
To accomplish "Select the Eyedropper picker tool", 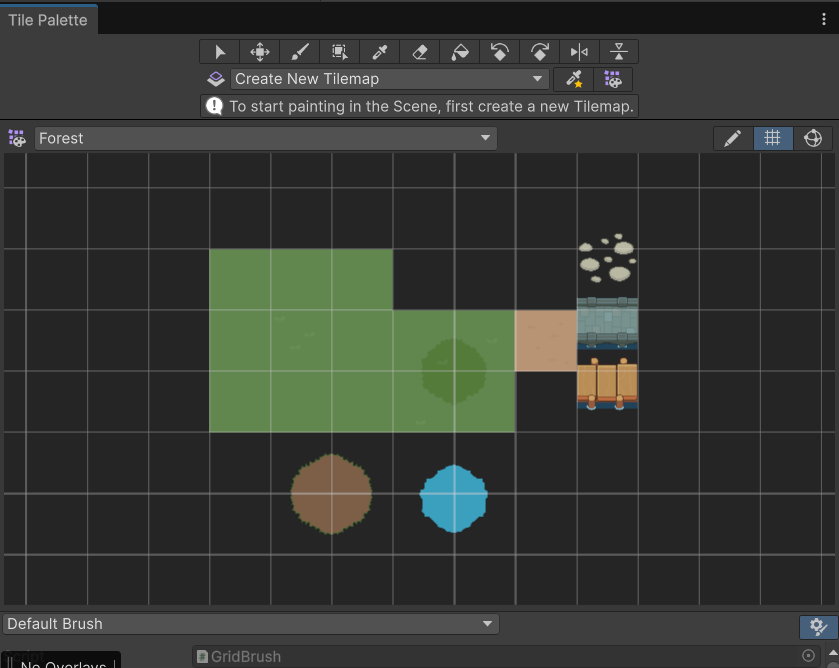I will pyautogui.click(x=379, y=52).
